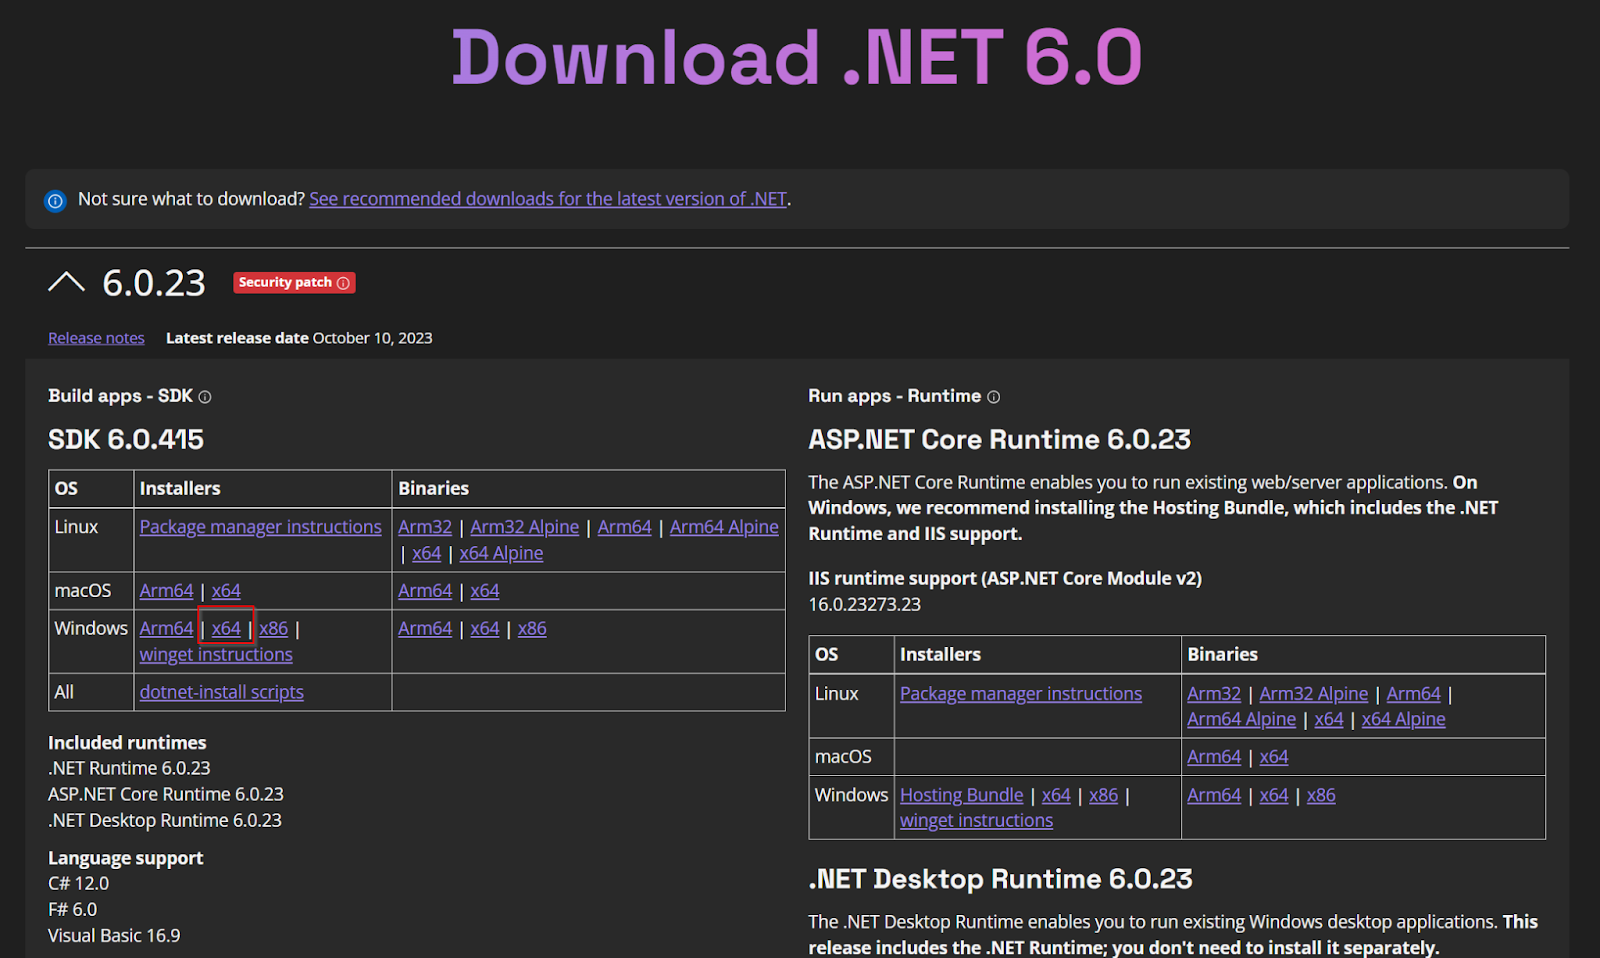Image resolution: width=1600 pixels, height=958 pixels.
Task: Download ASP.NET Runtime Windows x86 binary
Action: click(1321, 795)
